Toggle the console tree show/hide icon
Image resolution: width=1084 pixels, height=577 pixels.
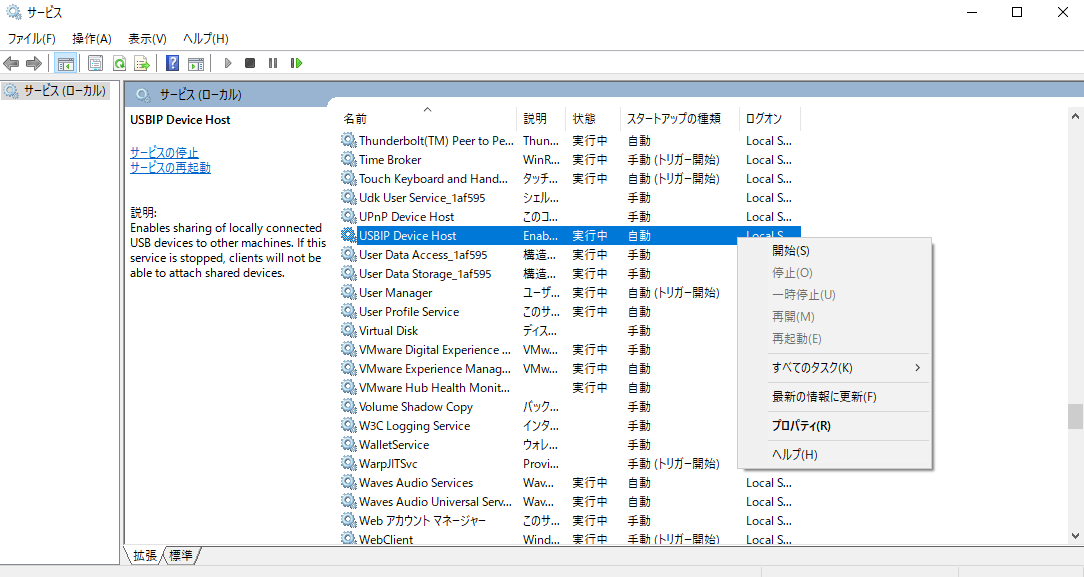point(66,64)
